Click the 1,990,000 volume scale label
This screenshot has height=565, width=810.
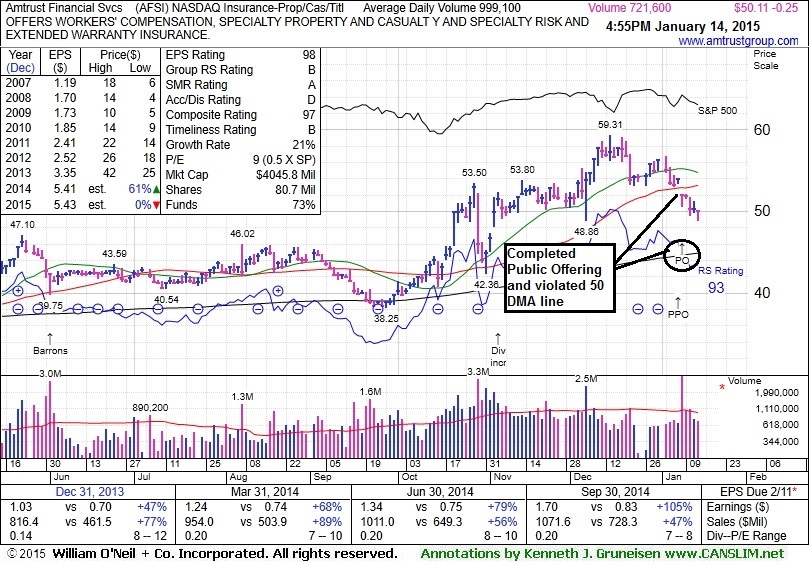pyautogui.click(x=776, y=393)
